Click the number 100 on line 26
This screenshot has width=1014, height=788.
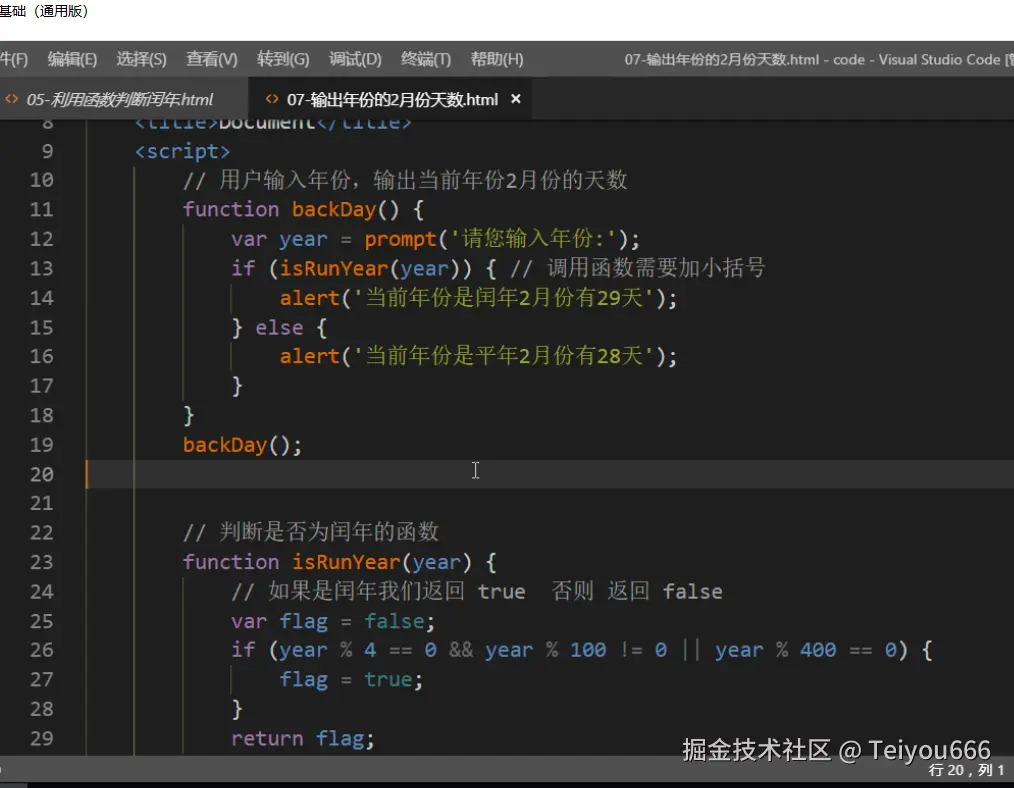pos(588,650)
